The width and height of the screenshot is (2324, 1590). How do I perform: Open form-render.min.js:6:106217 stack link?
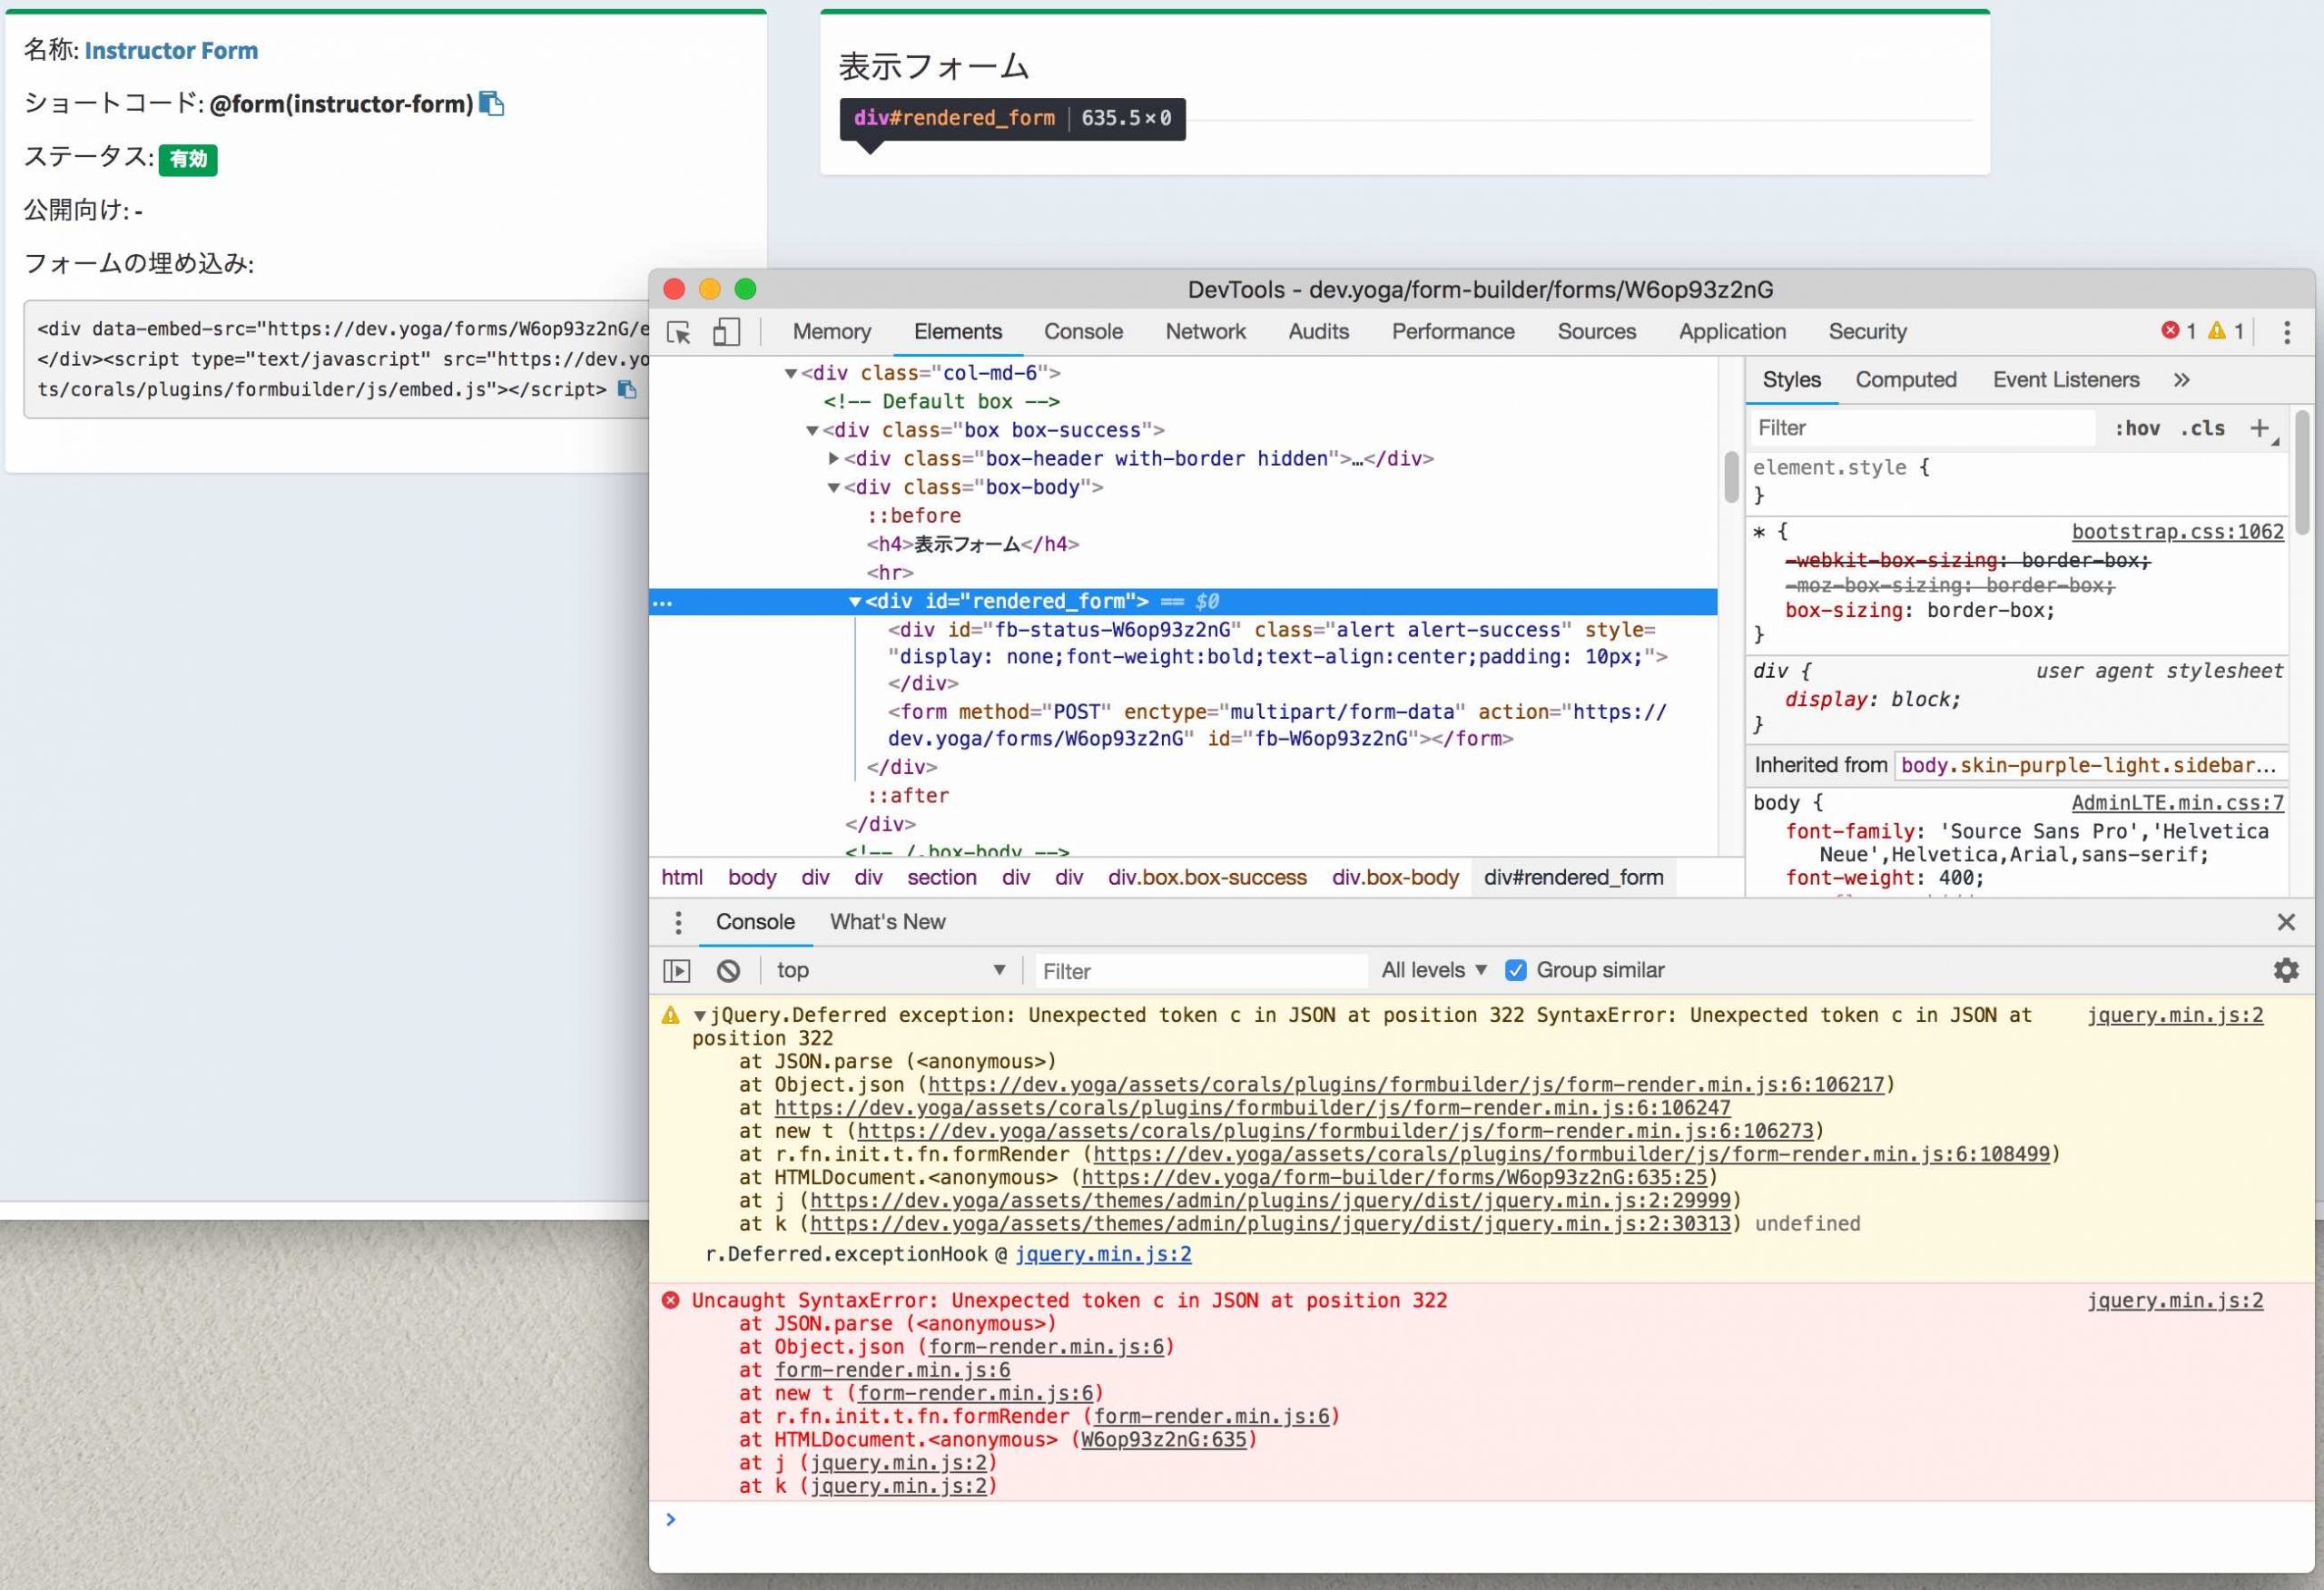(x=1405, y=1085)
